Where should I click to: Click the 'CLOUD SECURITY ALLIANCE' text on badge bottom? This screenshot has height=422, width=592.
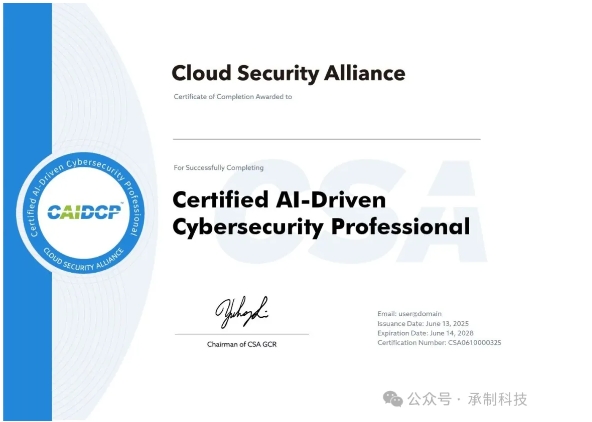[x=83, y=260]
